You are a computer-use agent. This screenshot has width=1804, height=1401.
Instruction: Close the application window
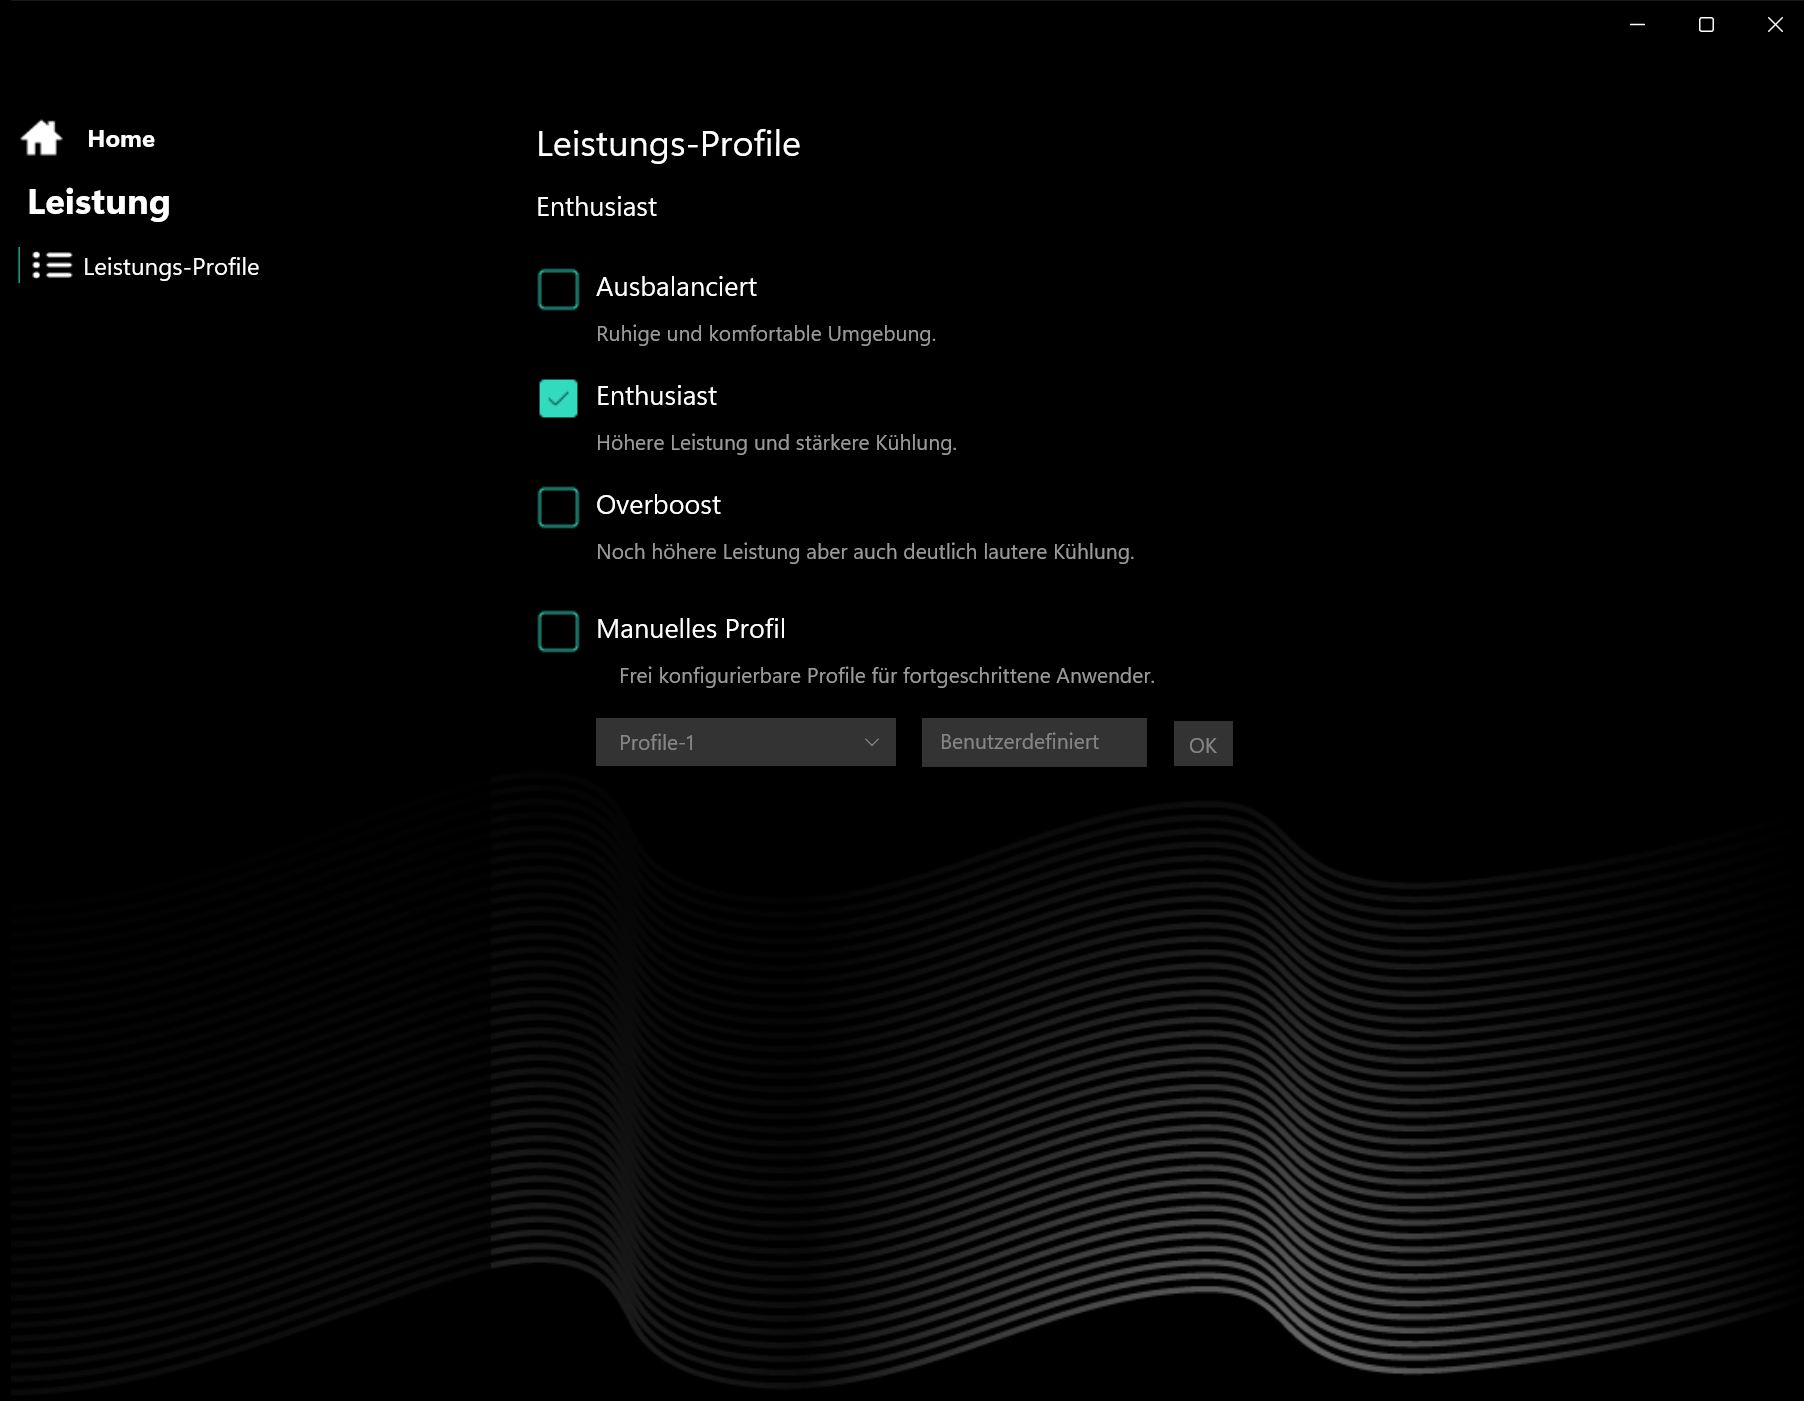point(1775,25)
